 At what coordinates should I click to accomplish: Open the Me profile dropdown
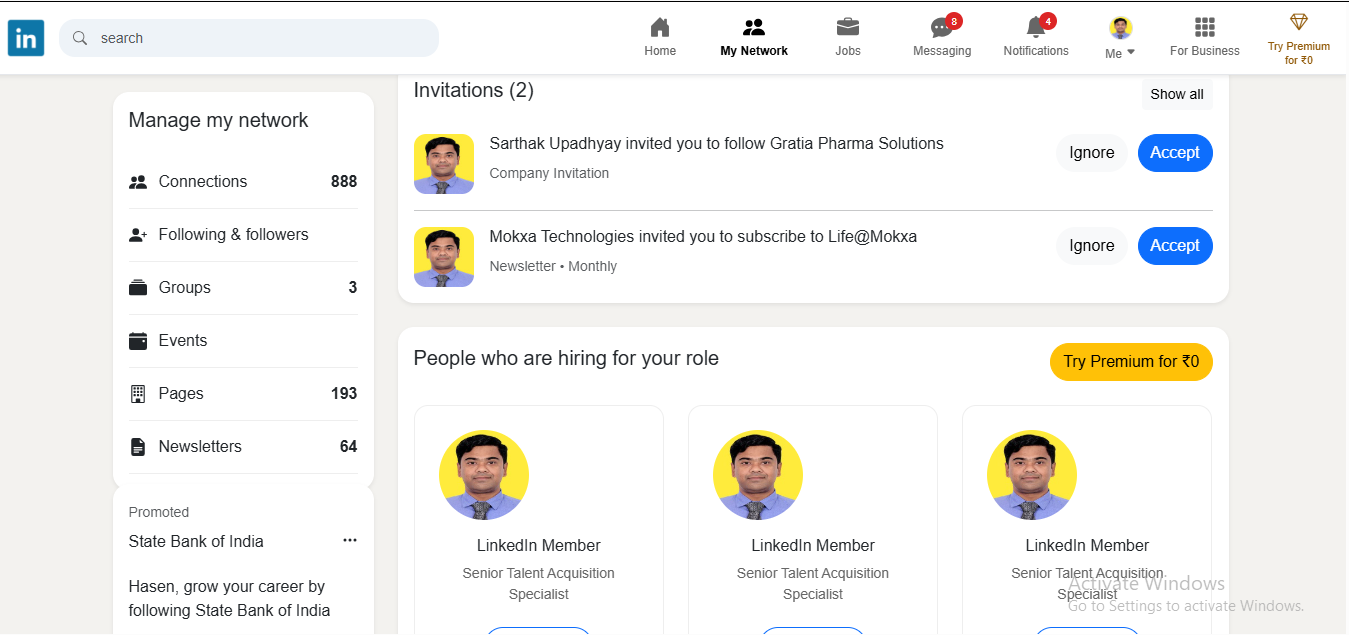pyautogui.click(x=1120, y=38)
